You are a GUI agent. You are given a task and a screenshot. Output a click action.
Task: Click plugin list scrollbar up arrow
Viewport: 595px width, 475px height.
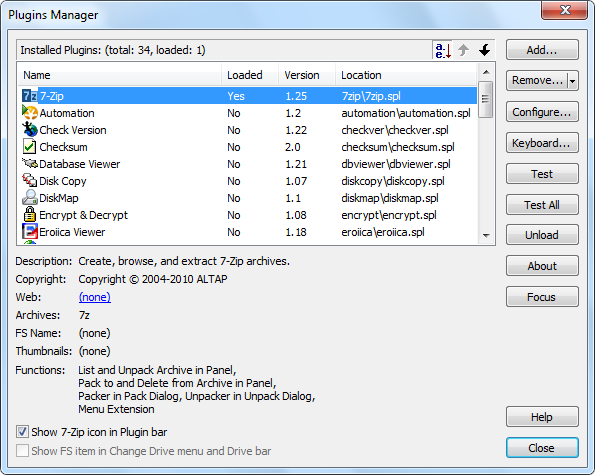coord(486,72)
